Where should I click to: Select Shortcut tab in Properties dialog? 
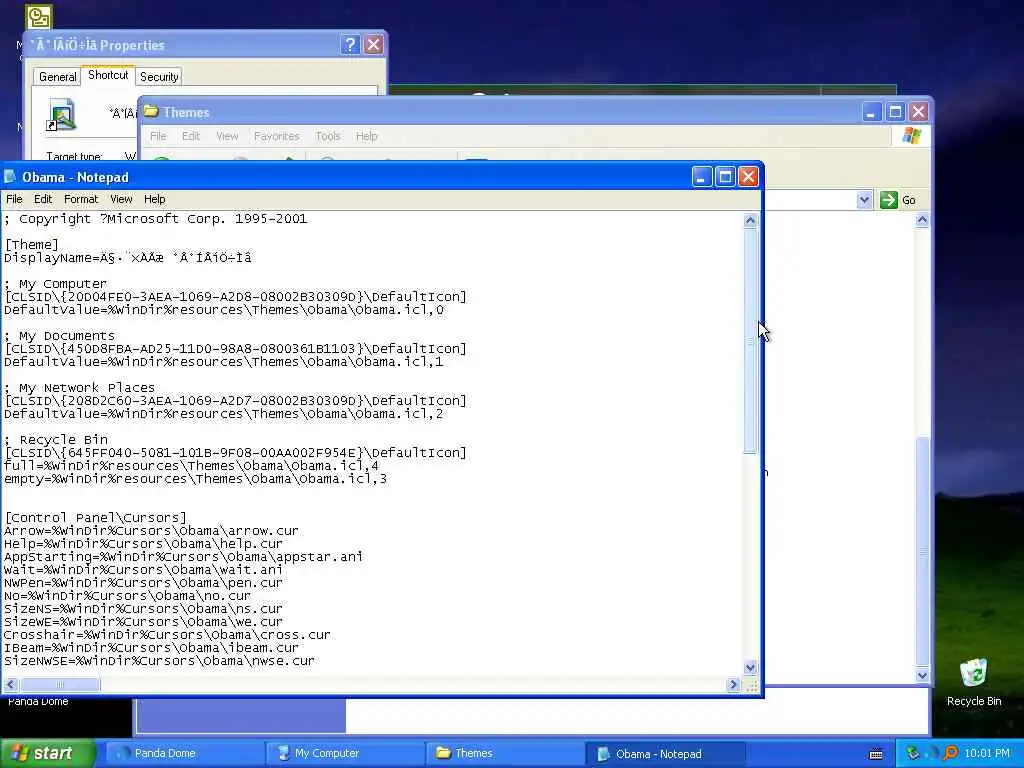click(x=108, y=75)
